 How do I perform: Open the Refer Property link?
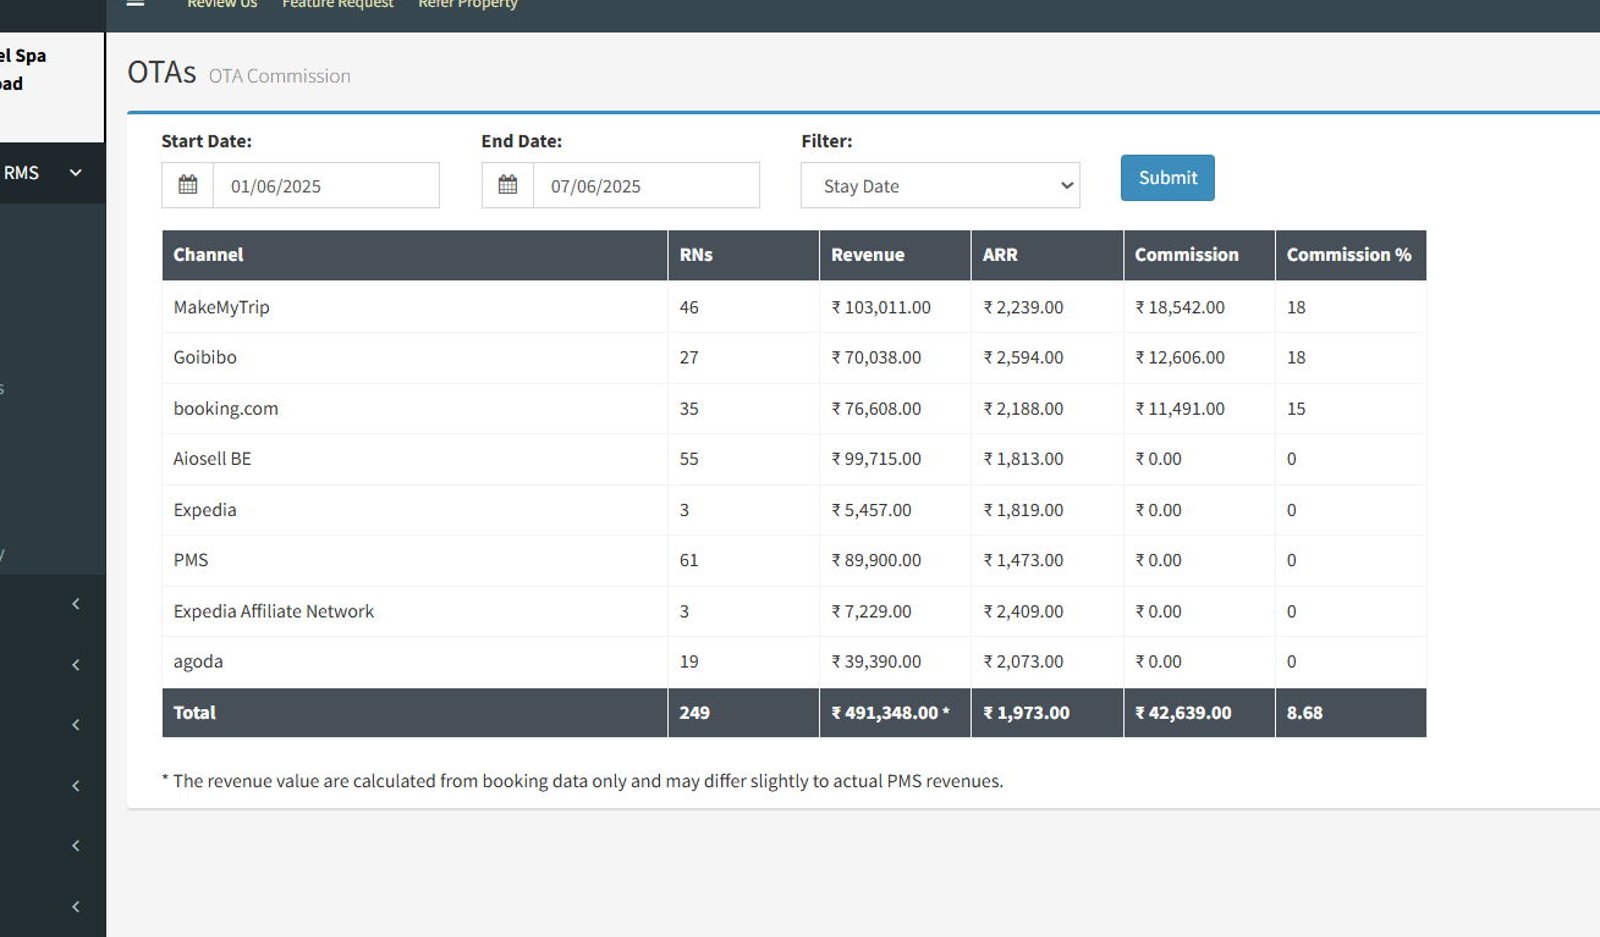point(468,4)
